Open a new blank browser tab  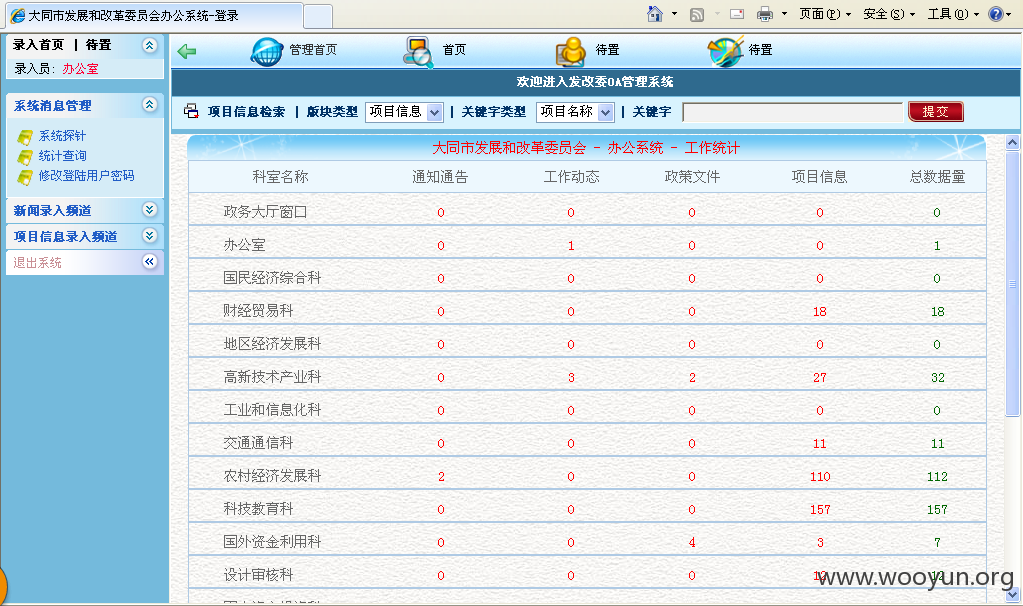[x=318, y=16]
